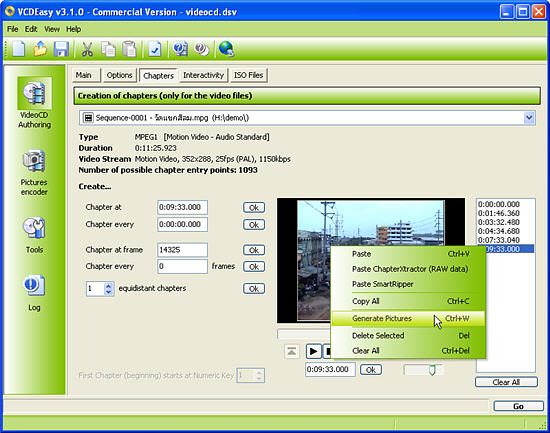
Task: Click the Chapter every frames field
Action: point(182,267)
